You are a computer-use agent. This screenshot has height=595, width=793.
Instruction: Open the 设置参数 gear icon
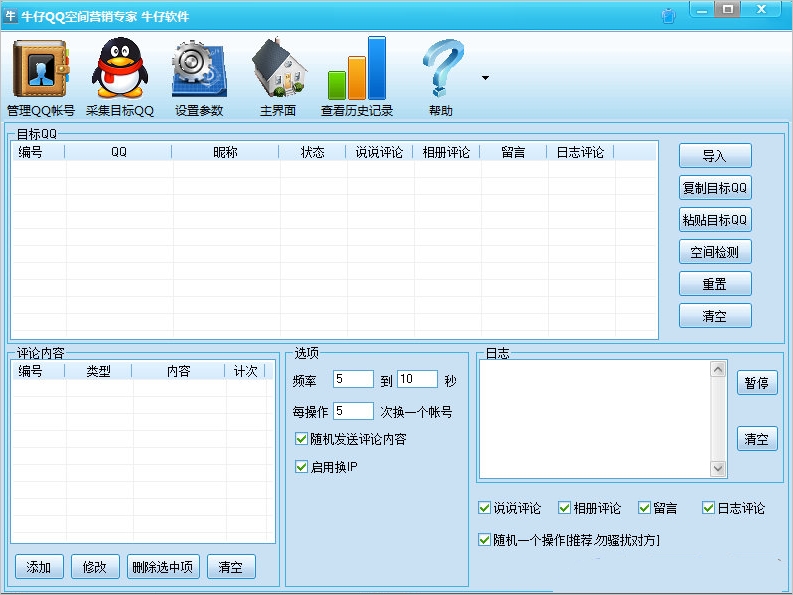point(199,69)
